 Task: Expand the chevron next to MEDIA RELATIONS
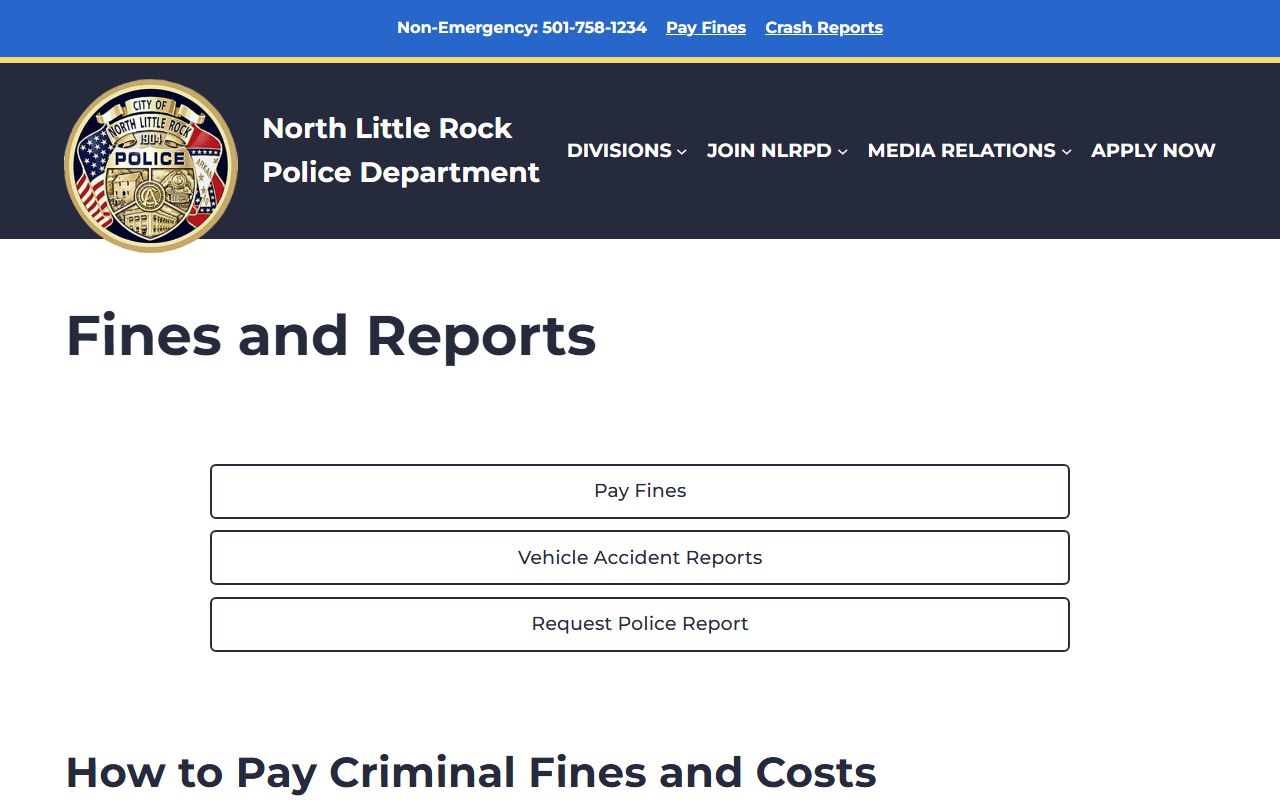point(1066,152)
